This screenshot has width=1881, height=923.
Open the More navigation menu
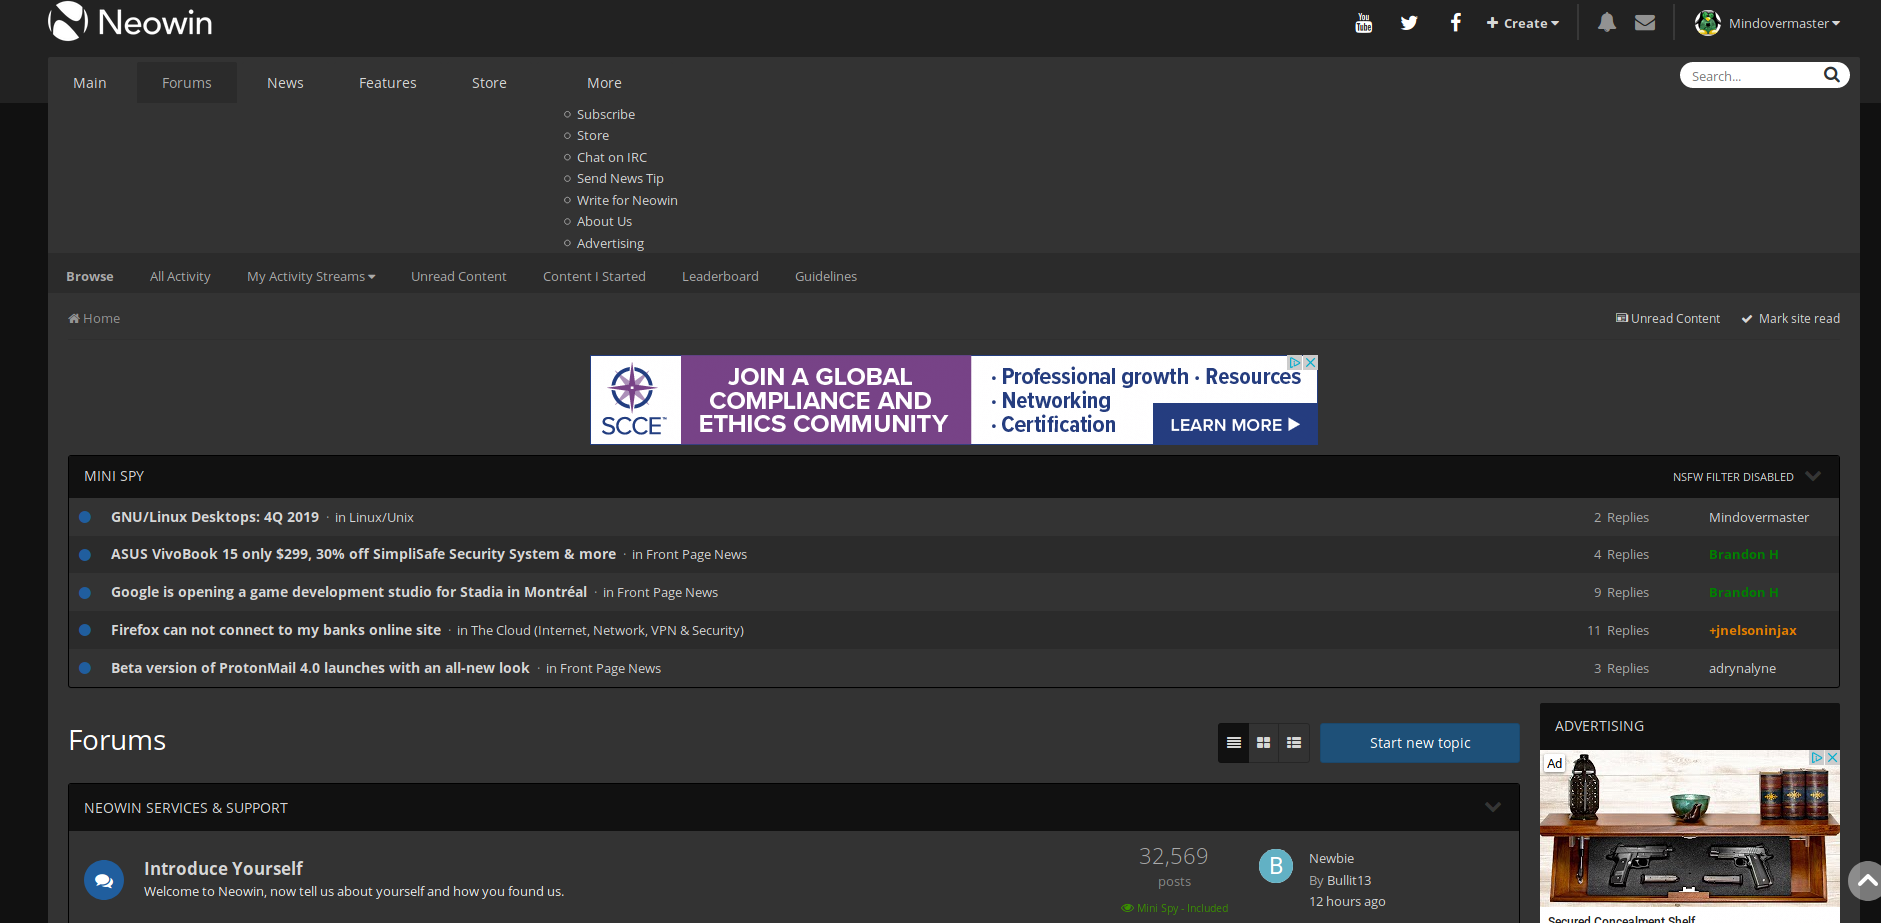(x=604, y=83)
